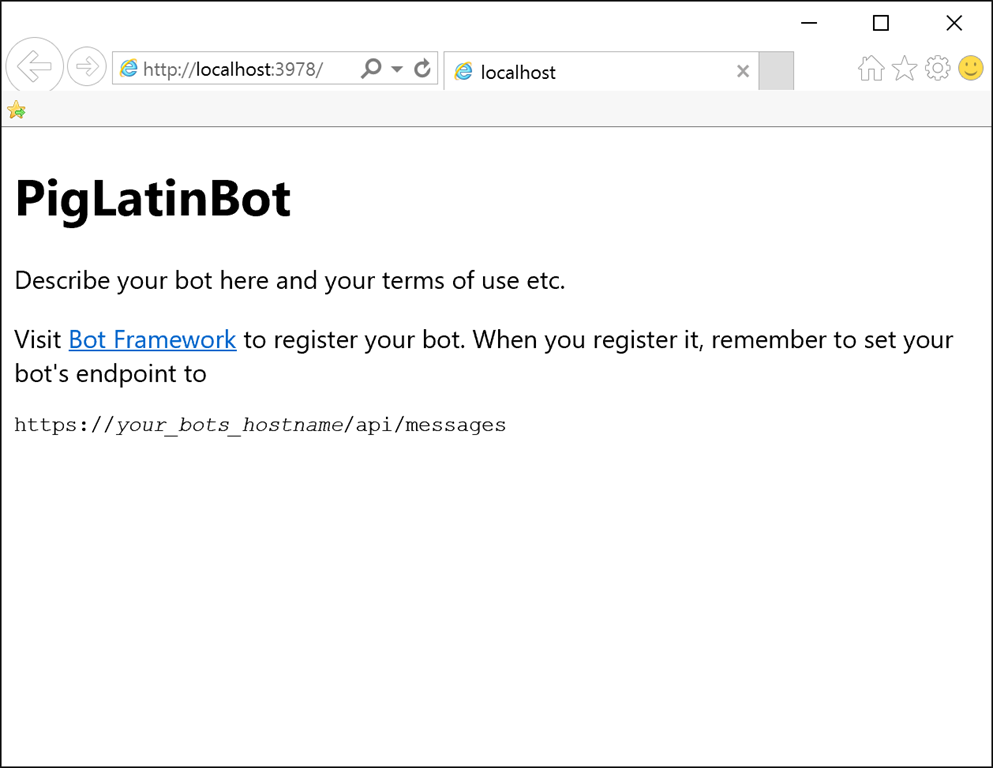The width and height of the screenshot is (993, 768).
Task: Click the magnifying glass search icon
Action: point(371,69)
